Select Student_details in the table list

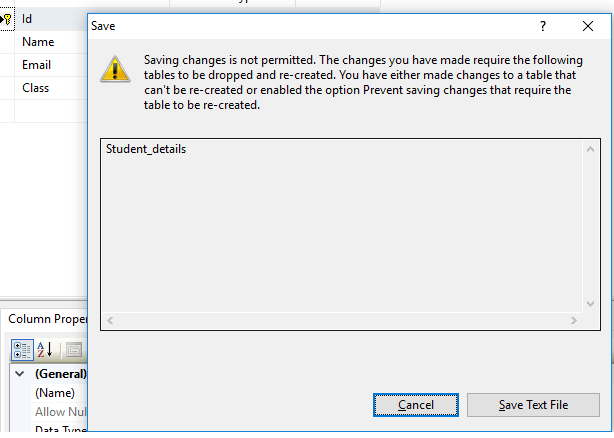pos(146,149)
